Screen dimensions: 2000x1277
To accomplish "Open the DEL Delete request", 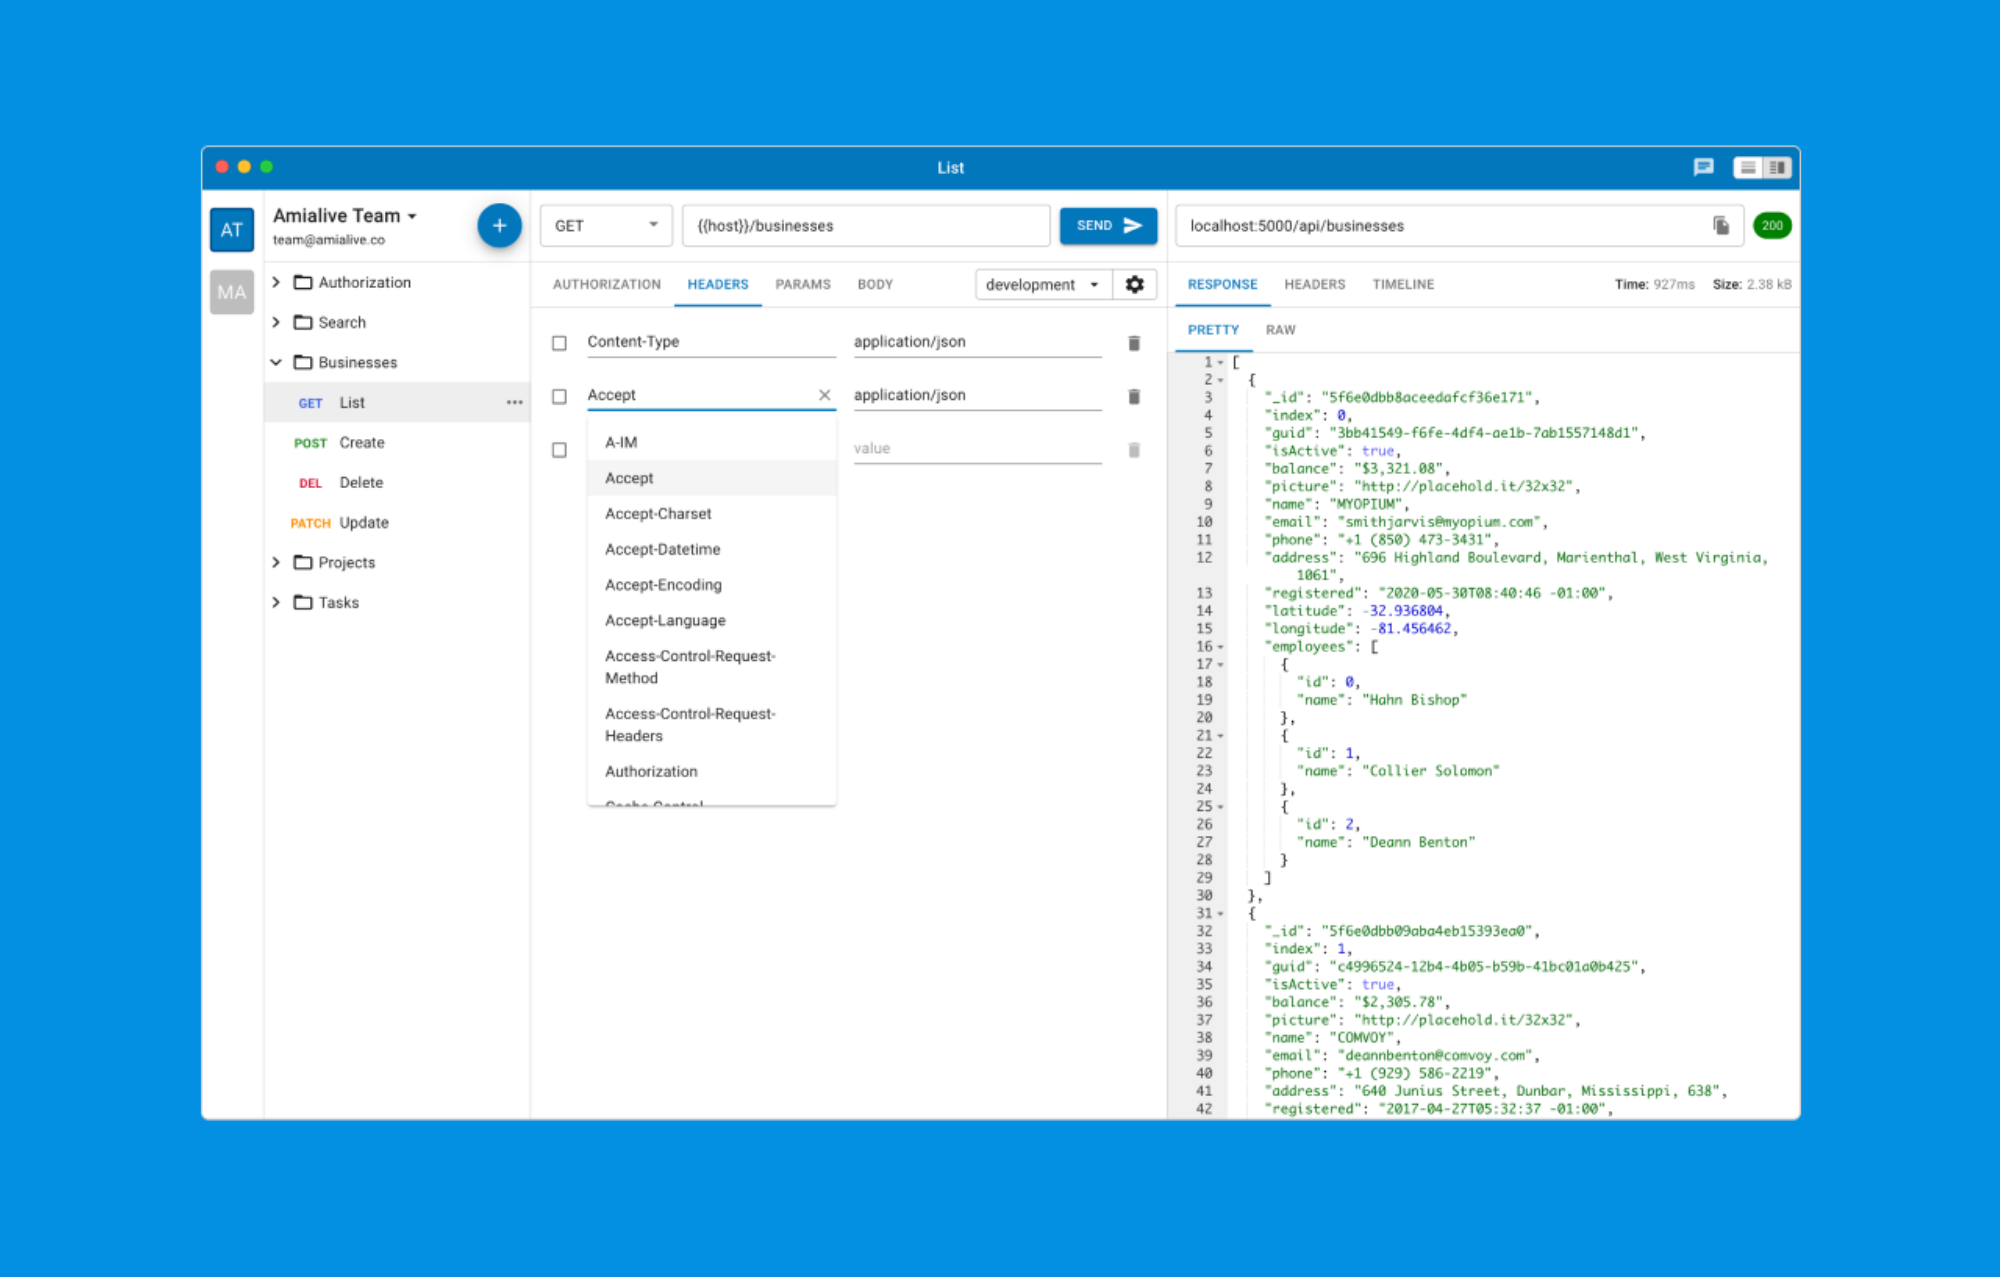I will click(x=397, y=482).
